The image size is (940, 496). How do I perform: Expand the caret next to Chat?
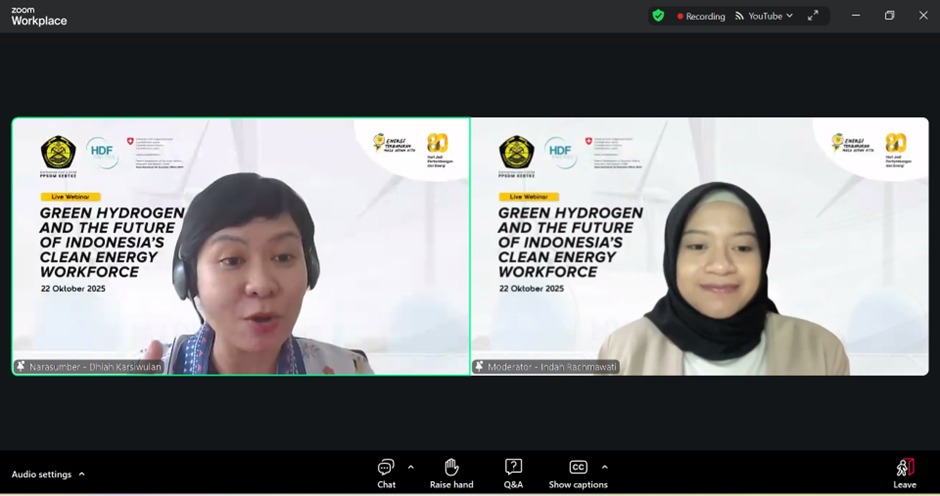(x=411, y=467)
